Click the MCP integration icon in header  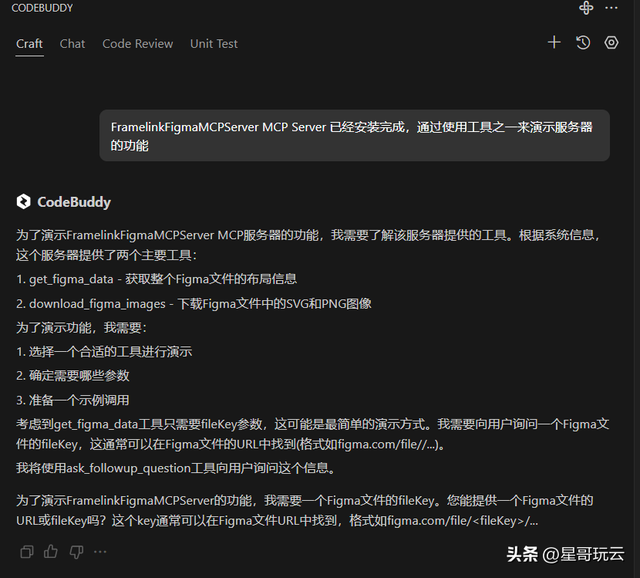point(586,8)
